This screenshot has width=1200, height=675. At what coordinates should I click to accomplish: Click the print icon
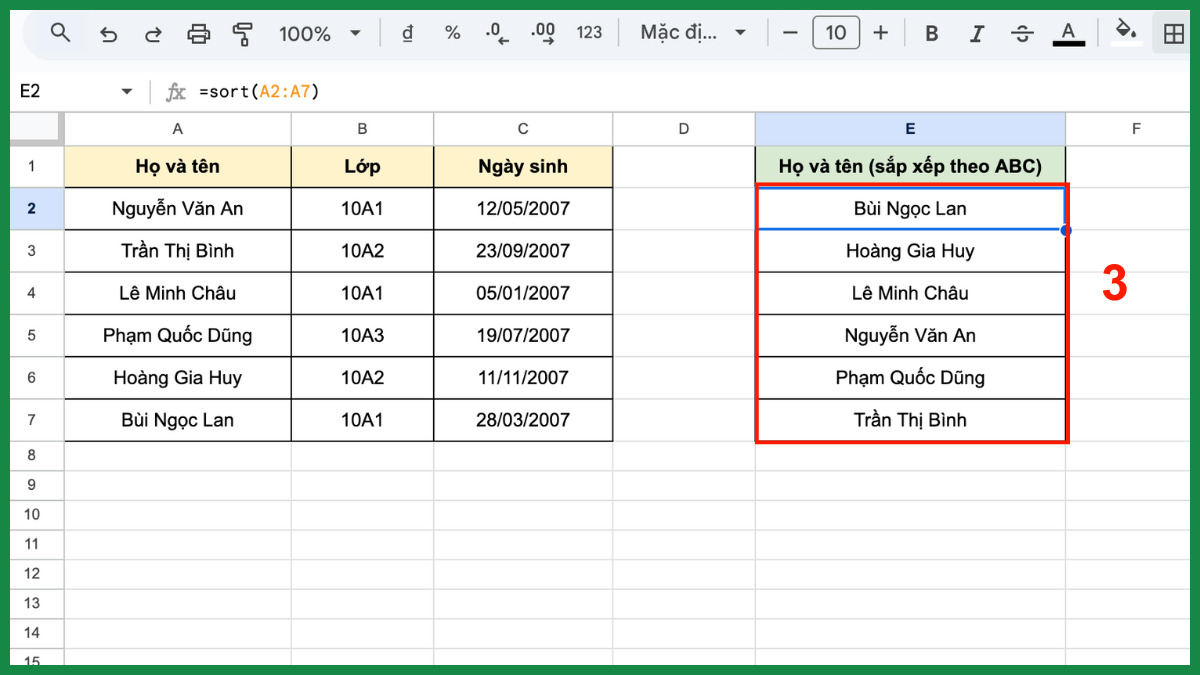click(x=199, y=34)
